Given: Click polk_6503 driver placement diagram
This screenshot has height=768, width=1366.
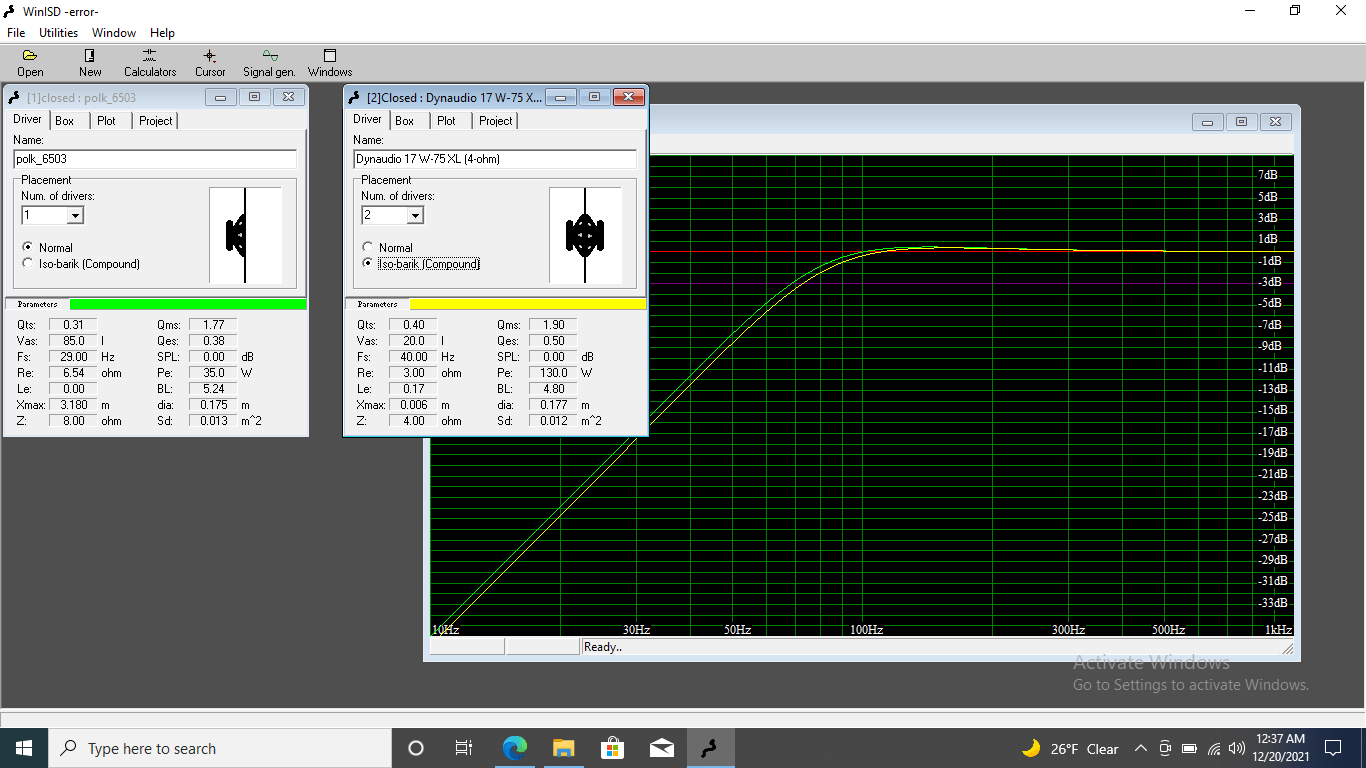Looking at the screenshot, I should pyautogui.click(x=245, y=235).
